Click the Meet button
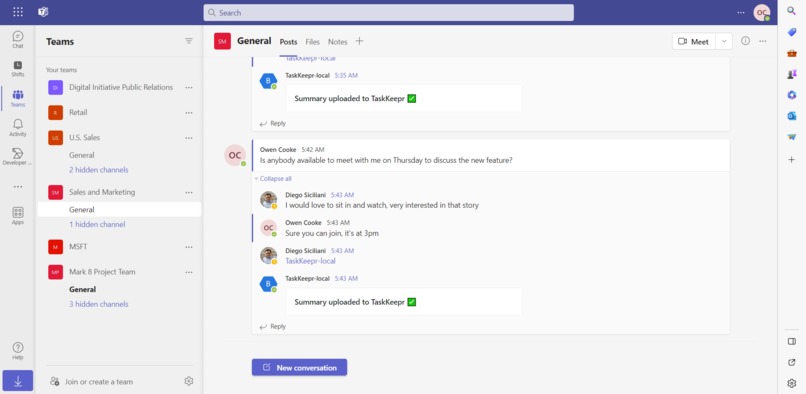Image resolution: width=806 pixels, height=394 pixels. [694, 42]
